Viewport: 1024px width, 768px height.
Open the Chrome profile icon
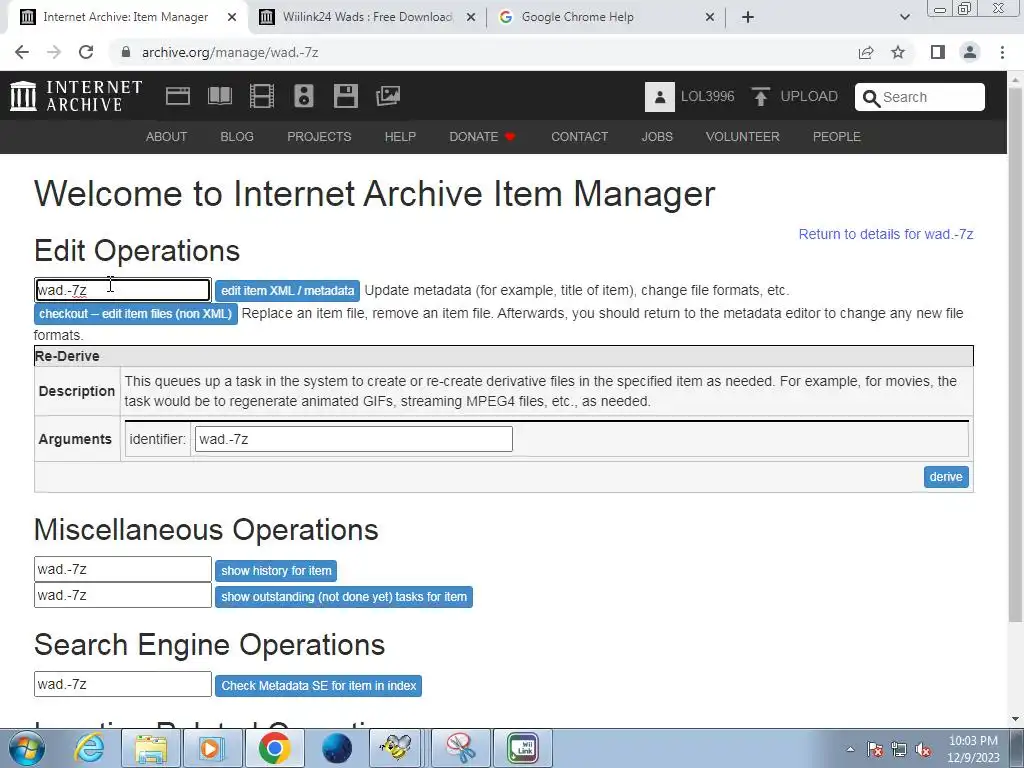click(x=970, y=52)
